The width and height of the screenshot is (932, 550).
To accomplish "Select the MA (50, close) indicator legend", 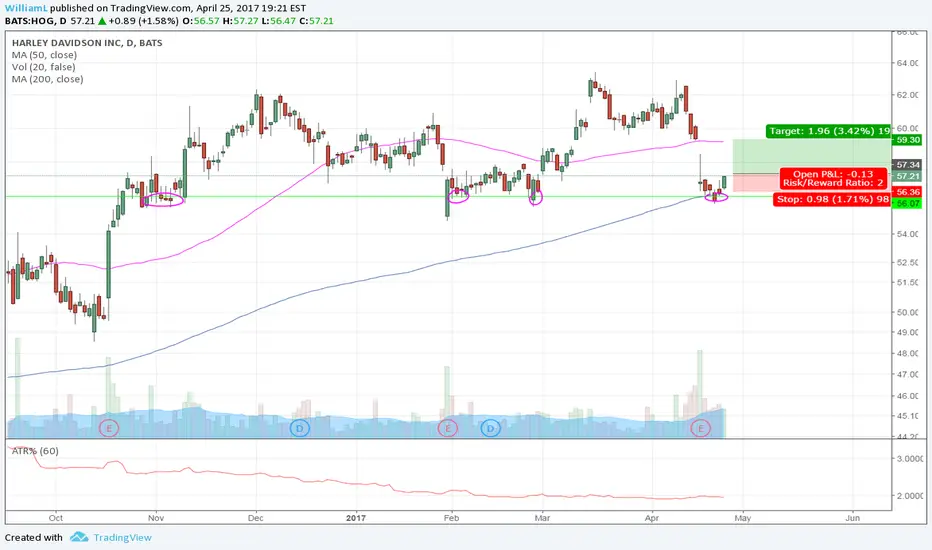I will [44, 55].
